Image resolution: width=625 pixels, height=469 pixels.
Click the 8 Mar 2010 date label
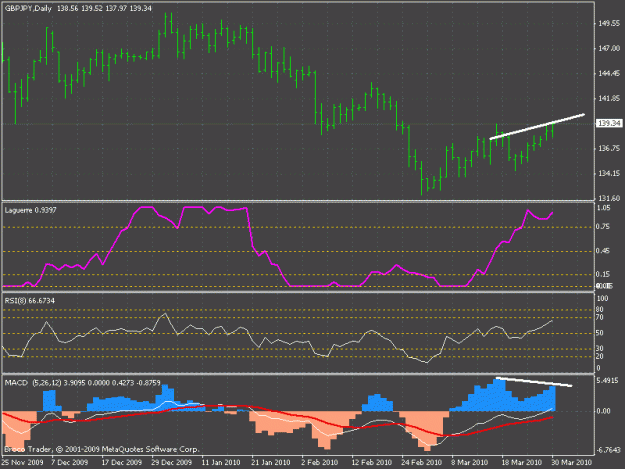click(470, 463)
